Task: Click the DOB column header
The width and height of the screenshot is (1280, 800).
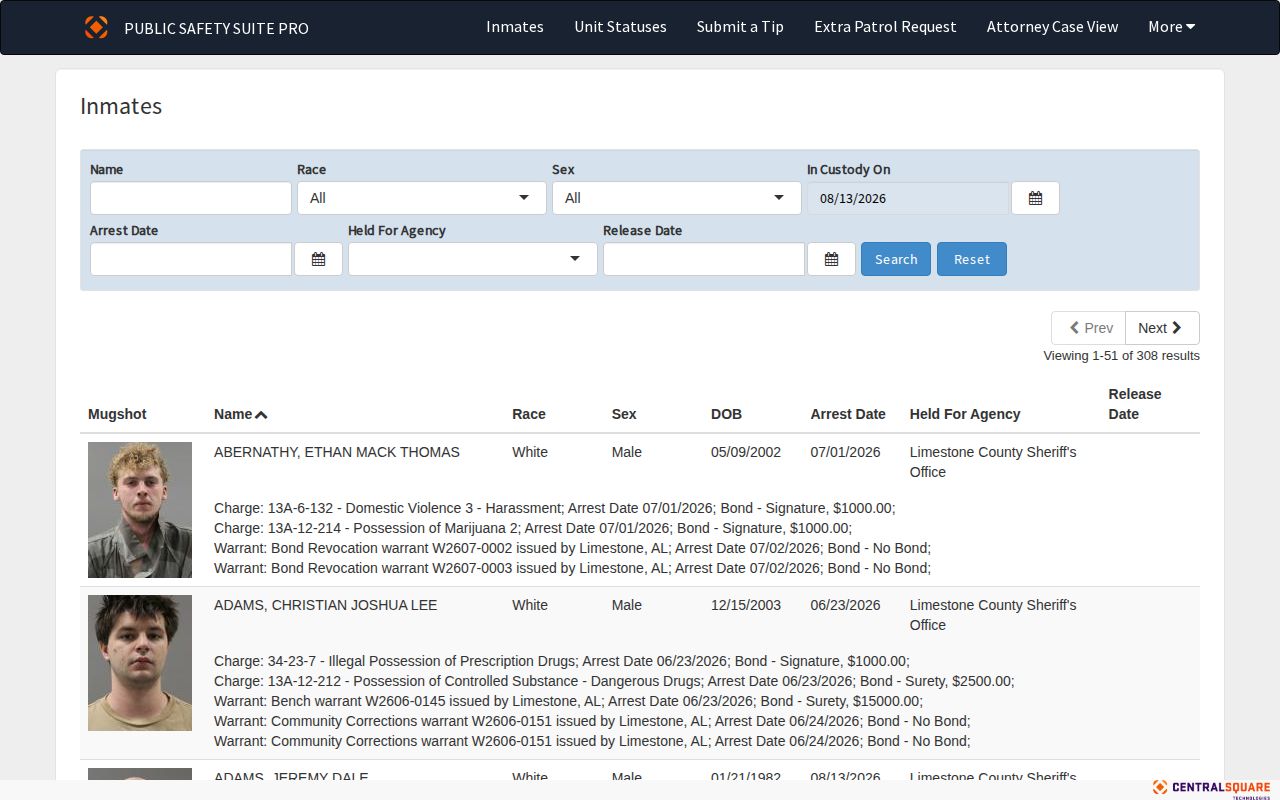Action: (x=727, y=414)
